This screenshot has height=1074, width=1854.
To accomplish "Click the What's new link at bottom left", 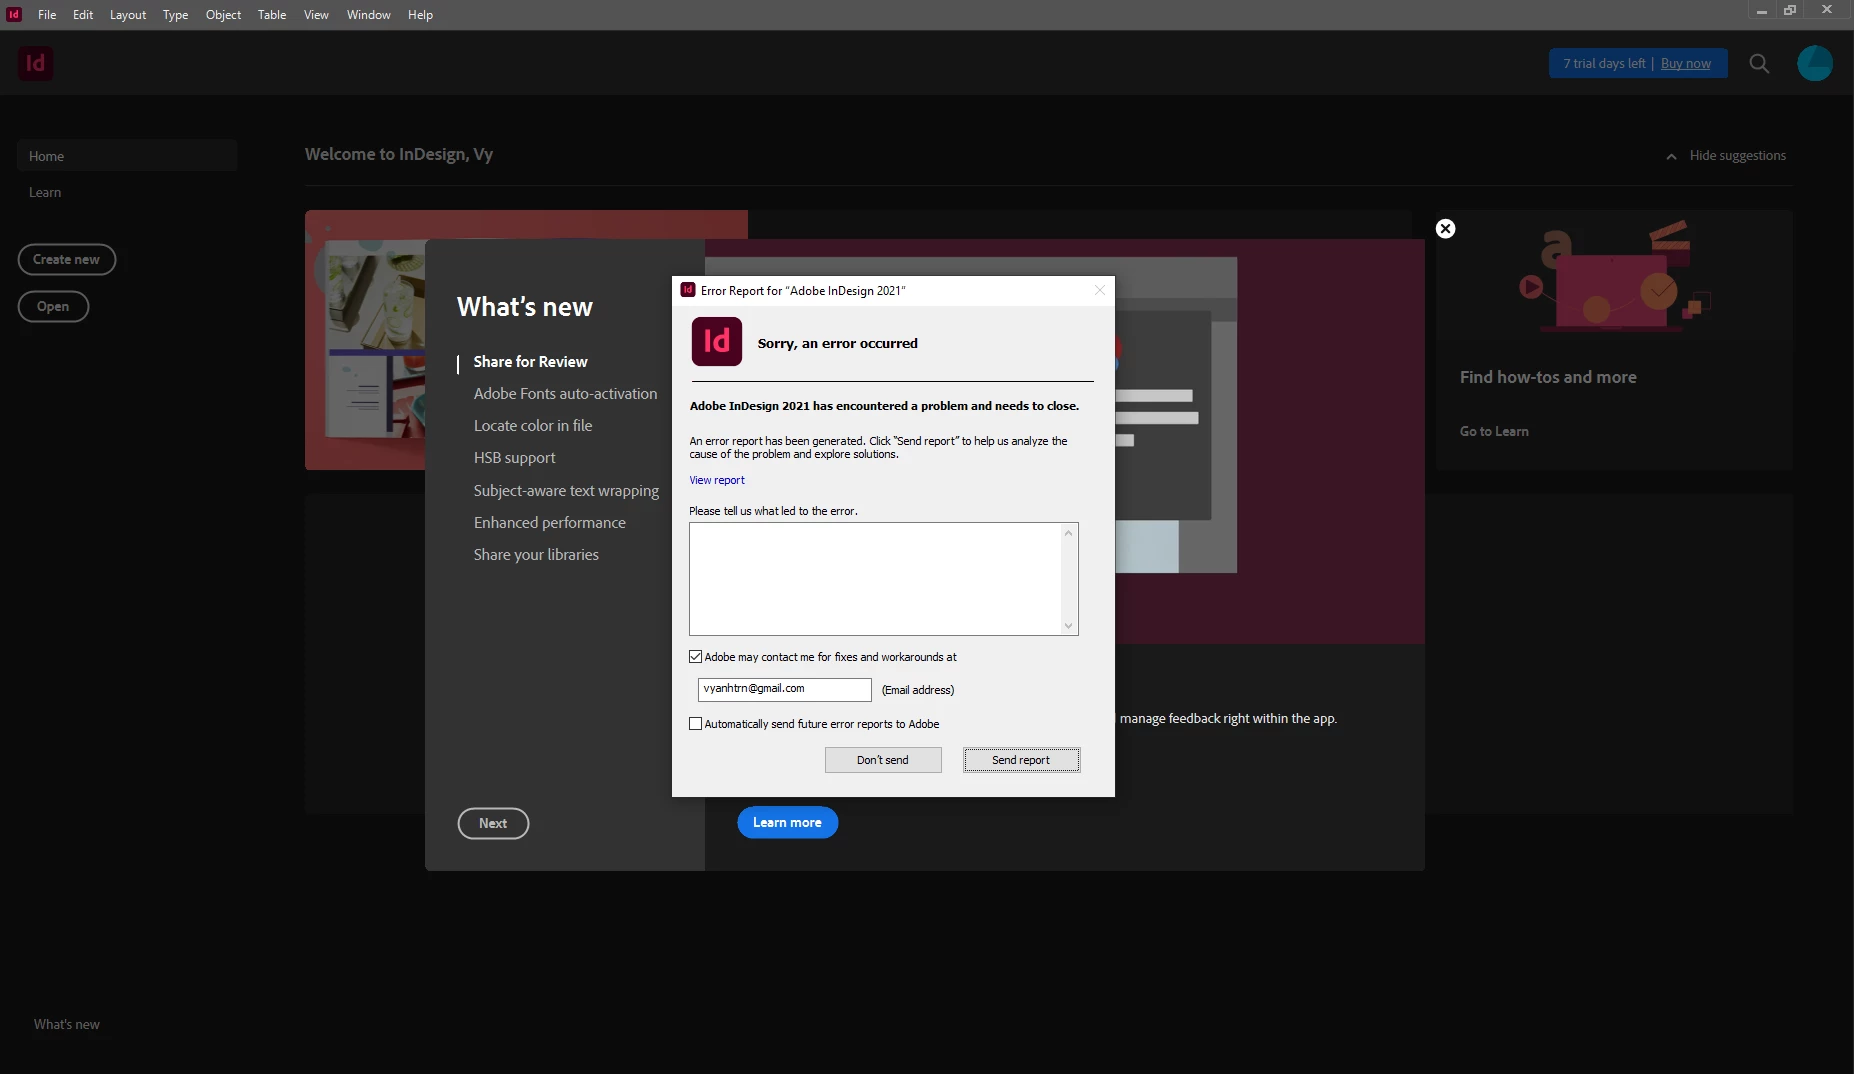I will 66,1024.
